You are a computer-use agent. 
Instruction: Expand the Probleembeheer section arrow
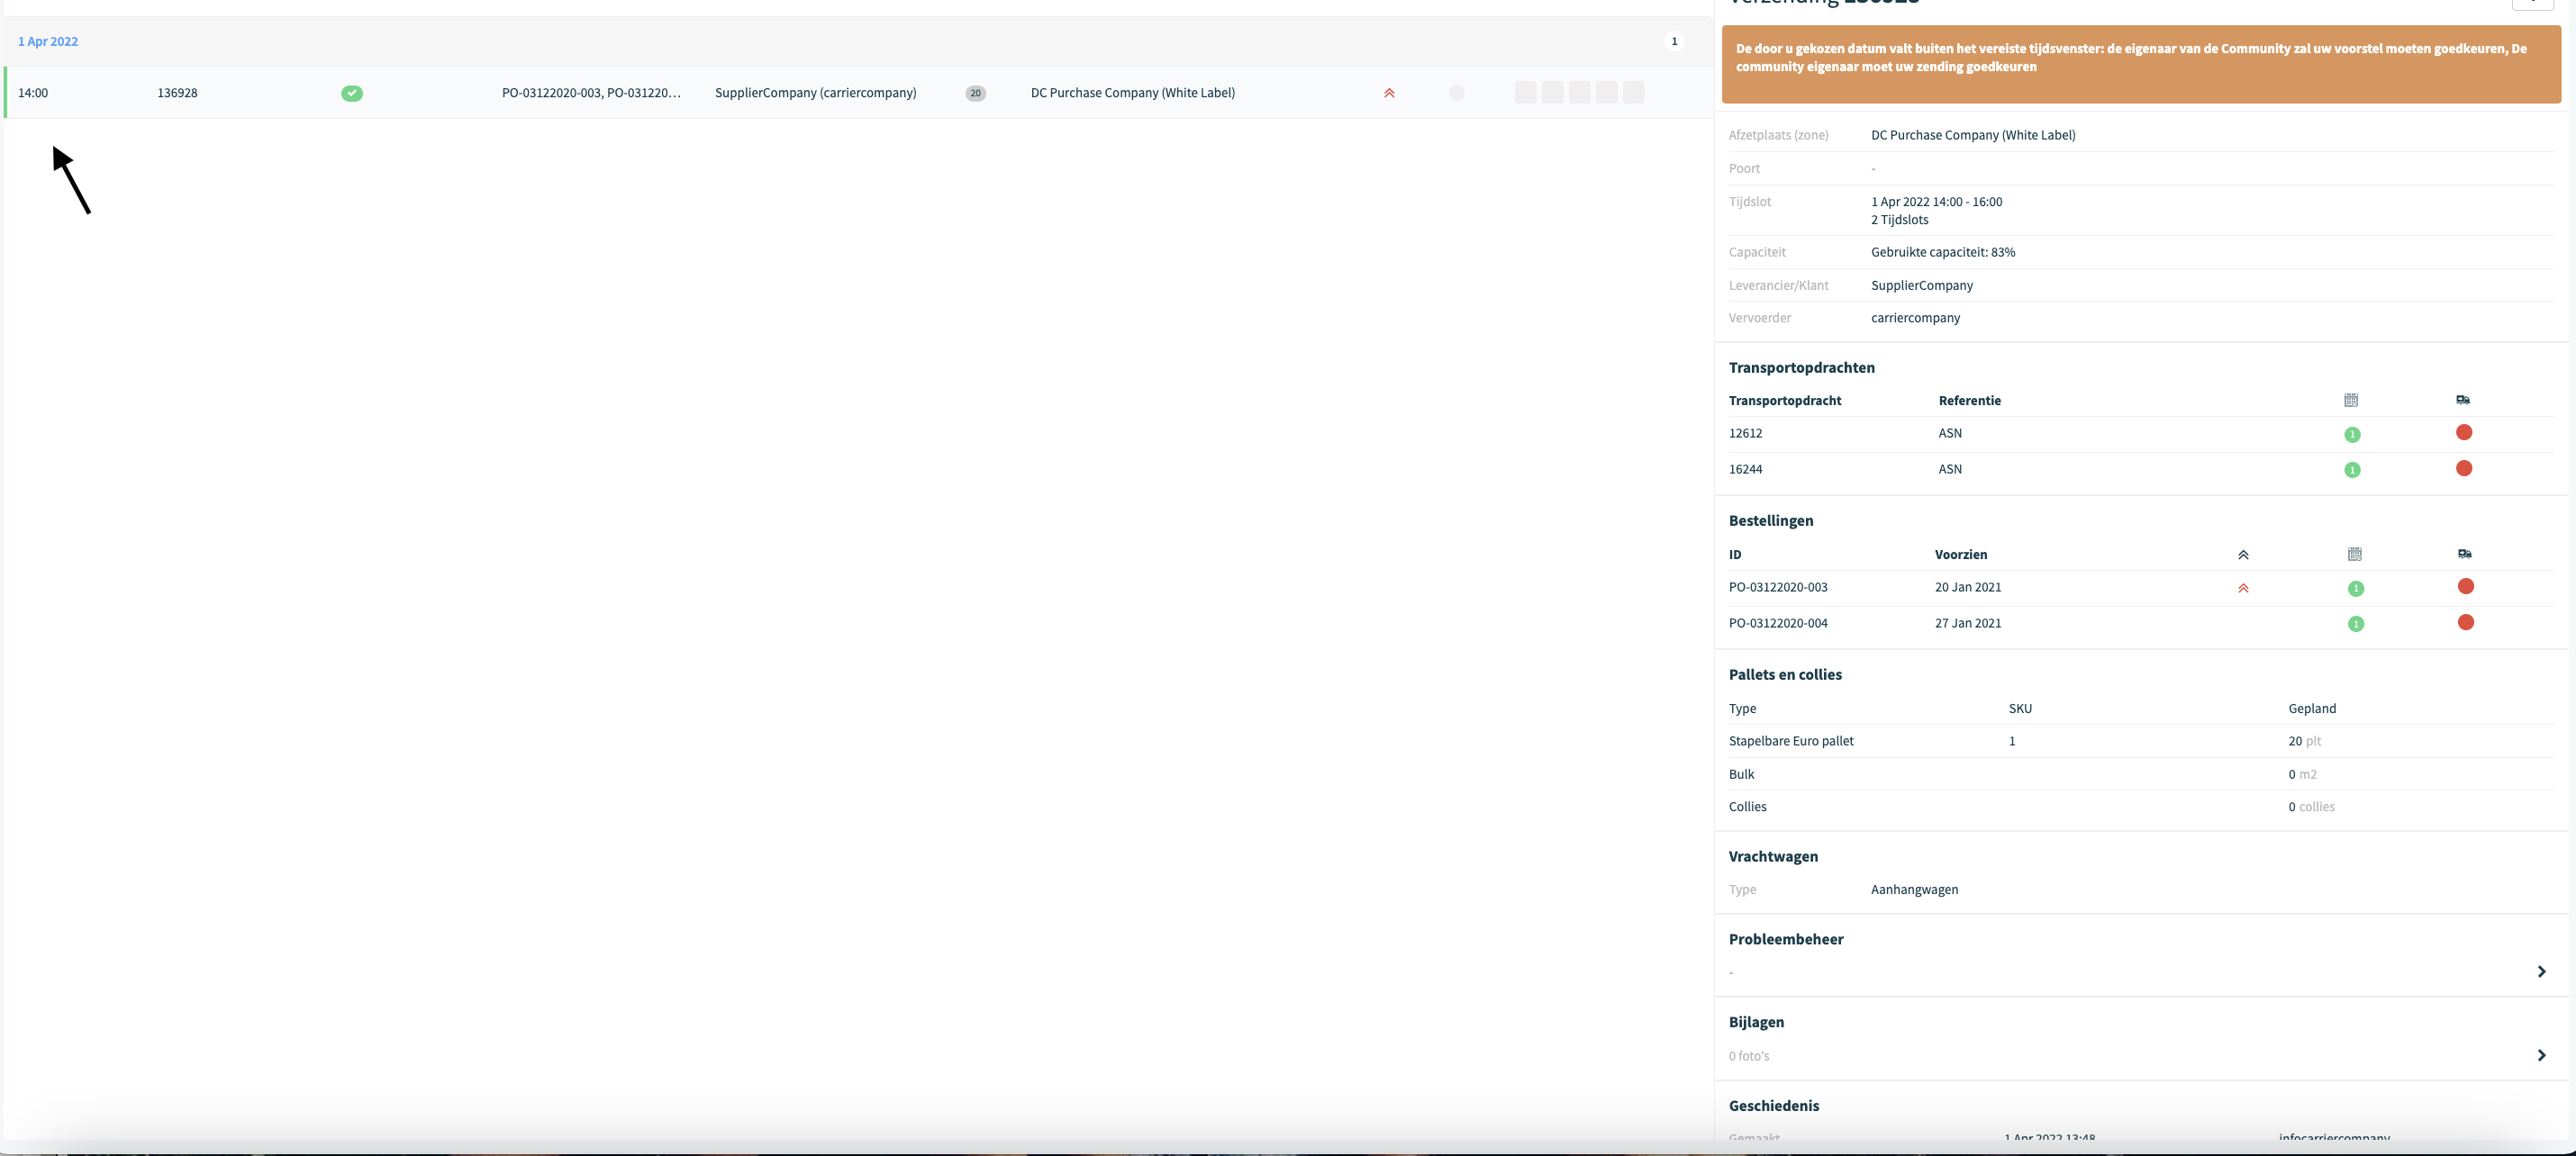point(2541,972)
